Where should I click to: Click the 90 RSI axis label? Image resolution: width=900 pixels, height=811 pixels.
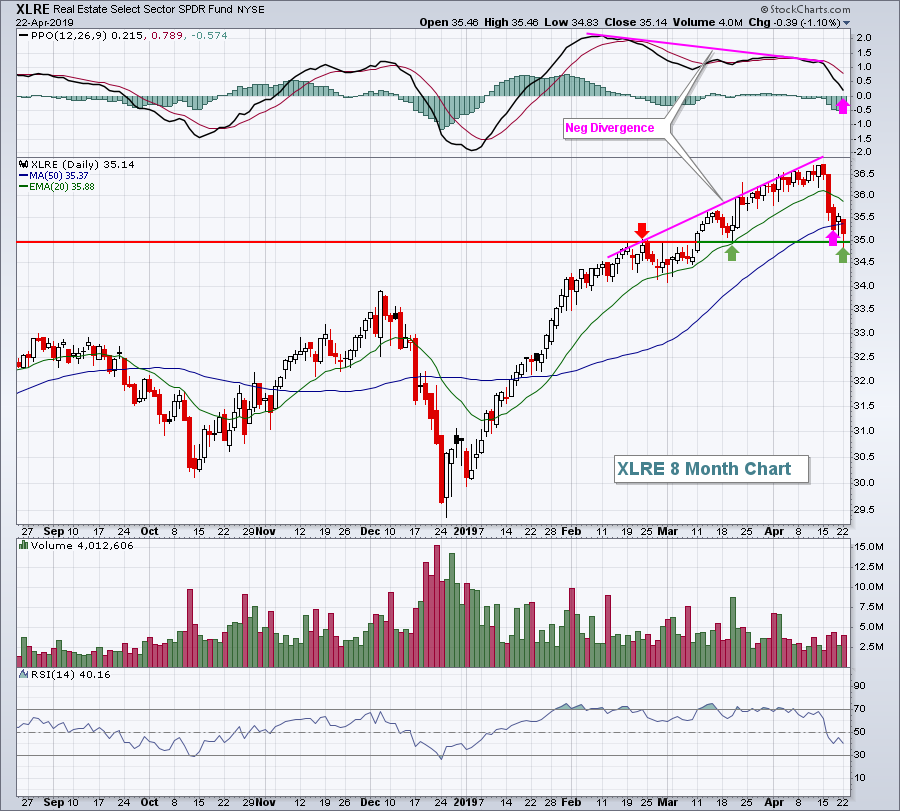click(859, 685)
